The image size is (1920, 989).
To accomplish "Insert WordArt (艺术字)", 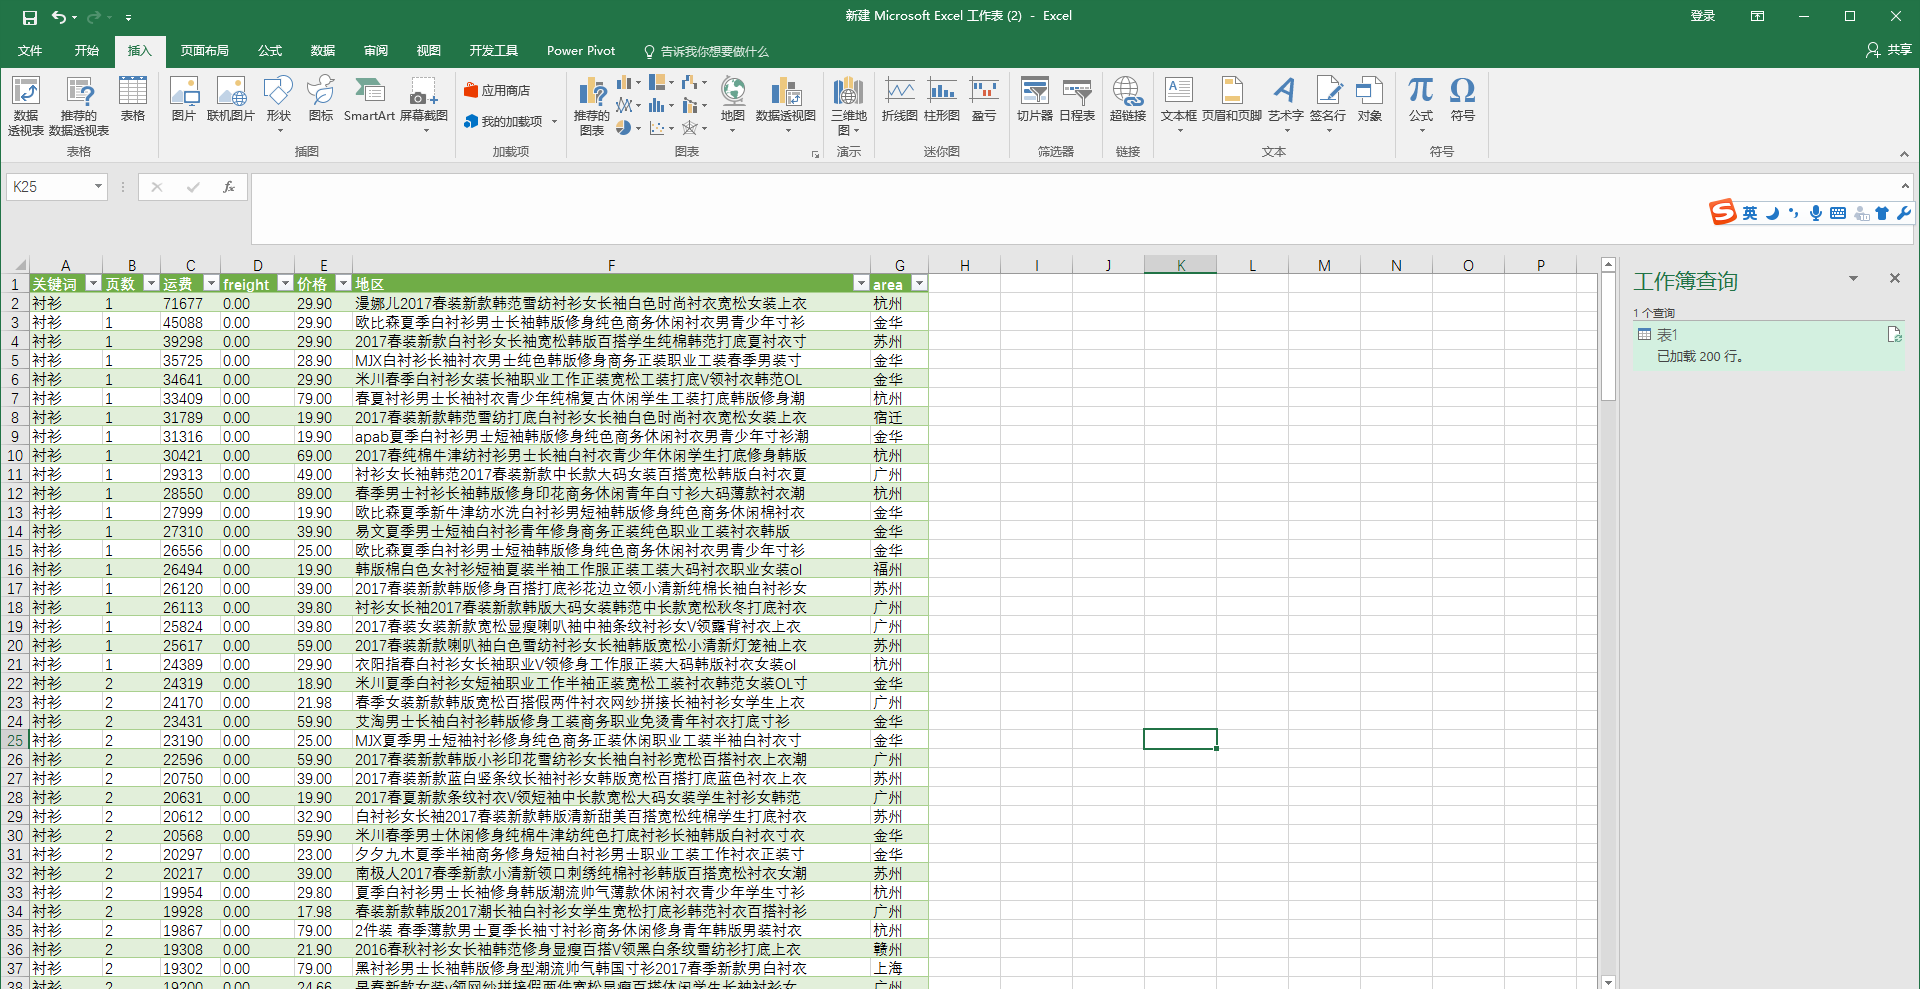I will pyautogui.click(x=1286, y=104).
